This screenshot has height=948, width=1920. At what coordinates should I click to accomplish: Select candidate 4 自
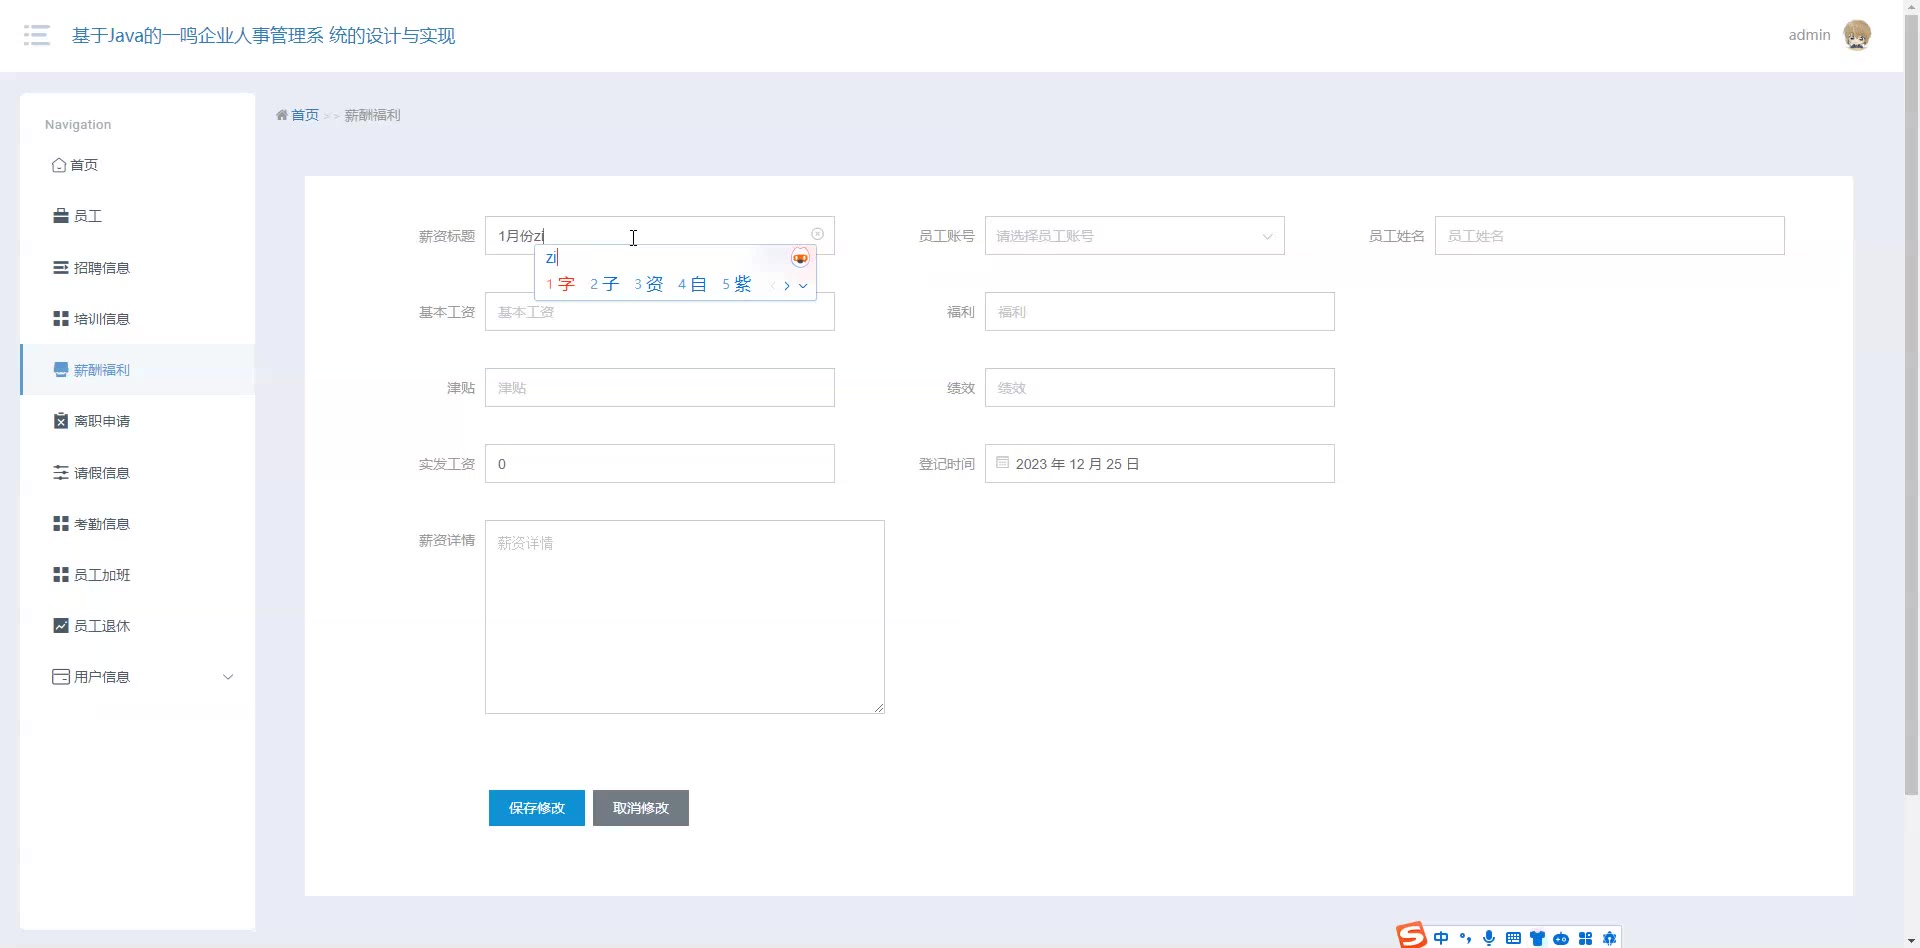point(692,285)
